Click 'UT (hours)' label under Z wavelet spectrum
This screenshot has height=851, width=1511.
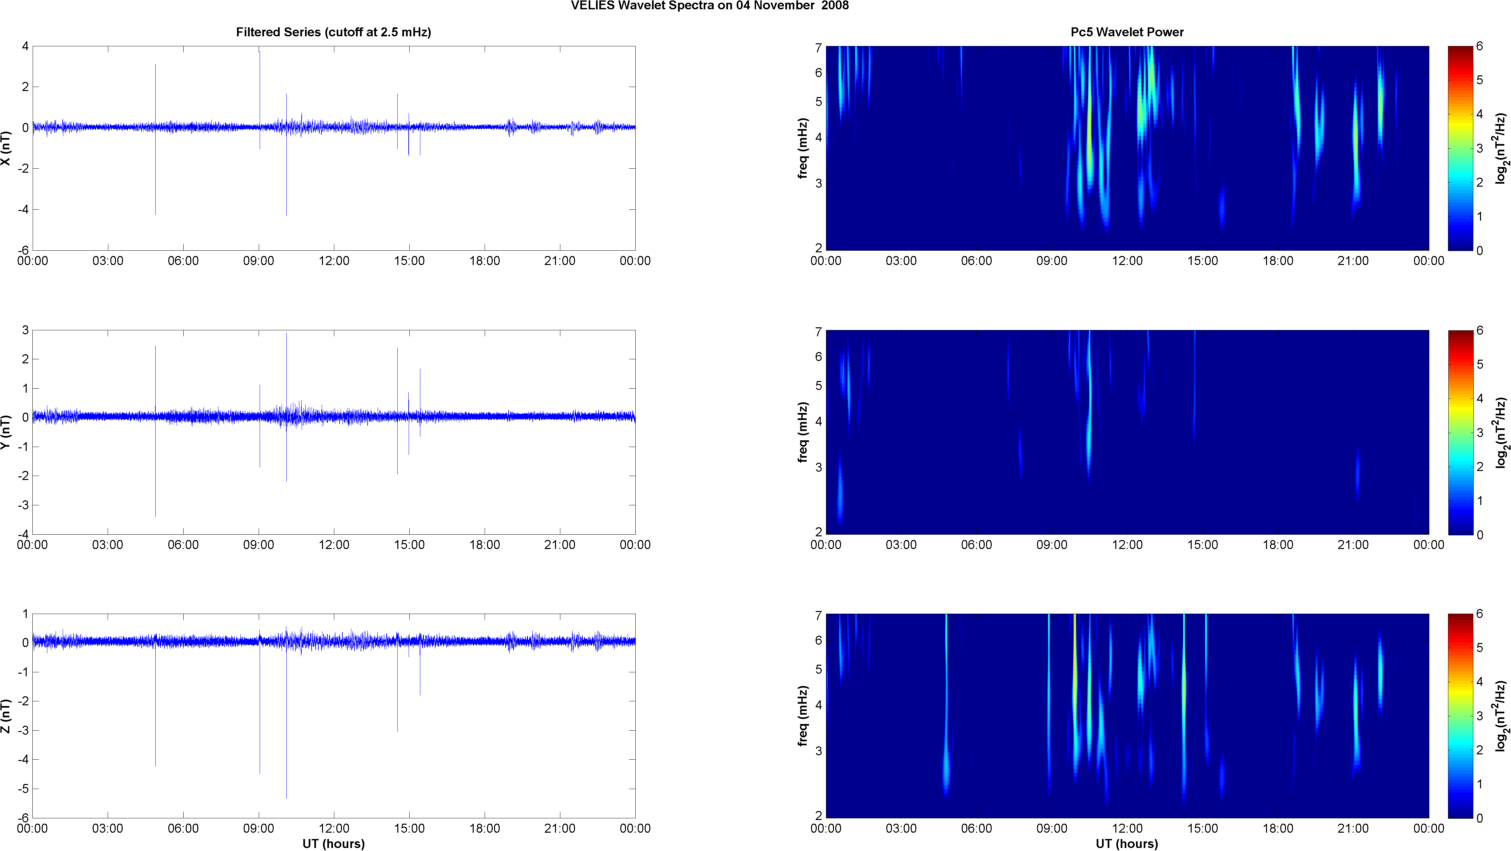(1127, 844)
